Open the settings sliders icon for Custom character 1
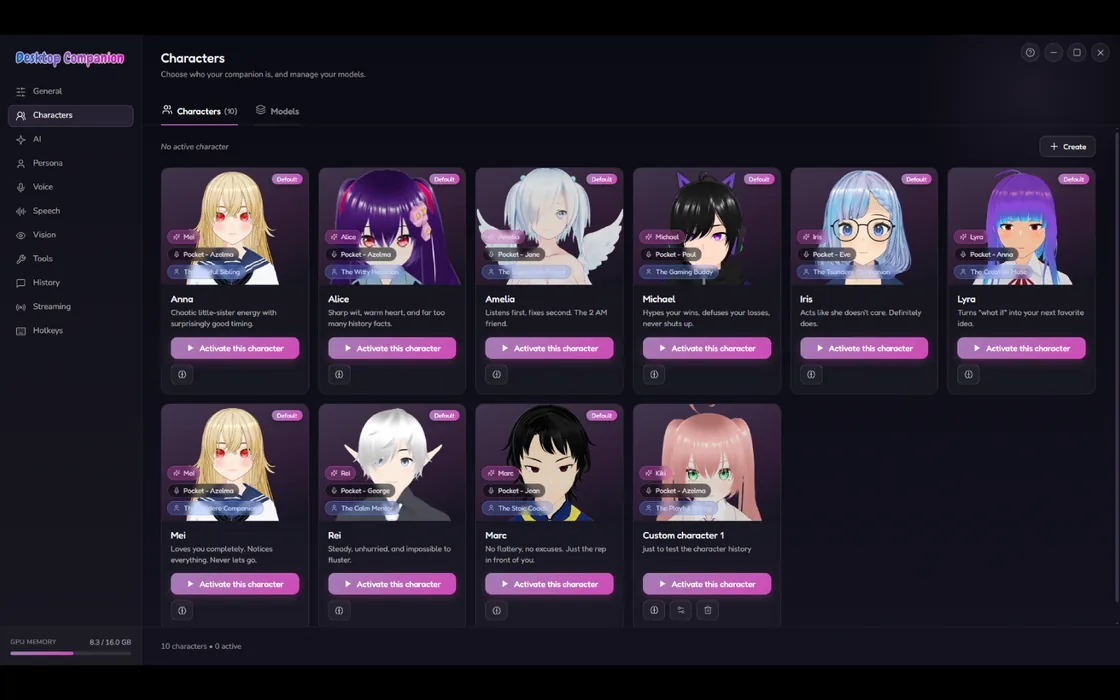Screen dimensions: 1120x700 tap(681, 611)
